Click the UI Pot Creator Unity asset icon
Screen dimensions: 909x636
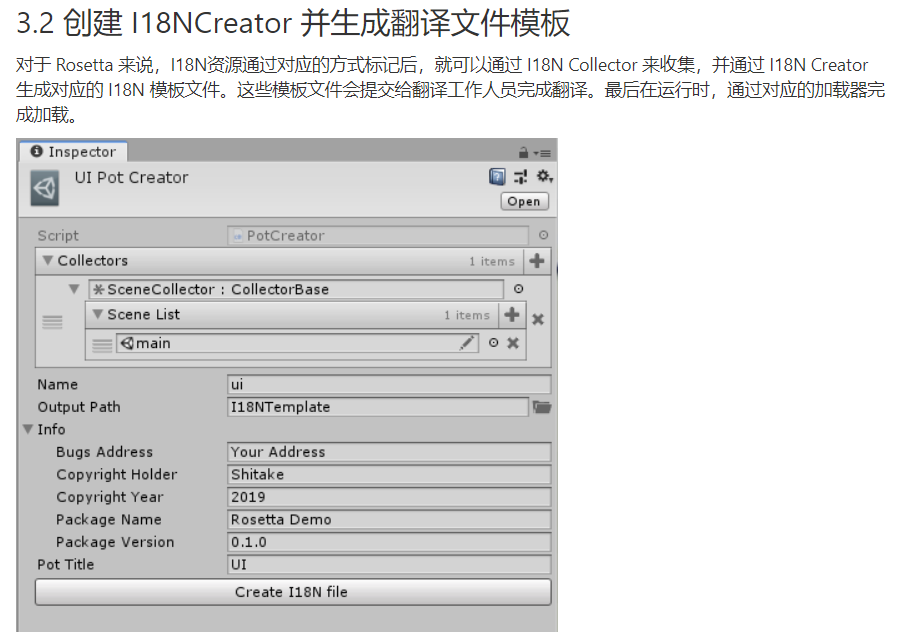click(45, 188)
